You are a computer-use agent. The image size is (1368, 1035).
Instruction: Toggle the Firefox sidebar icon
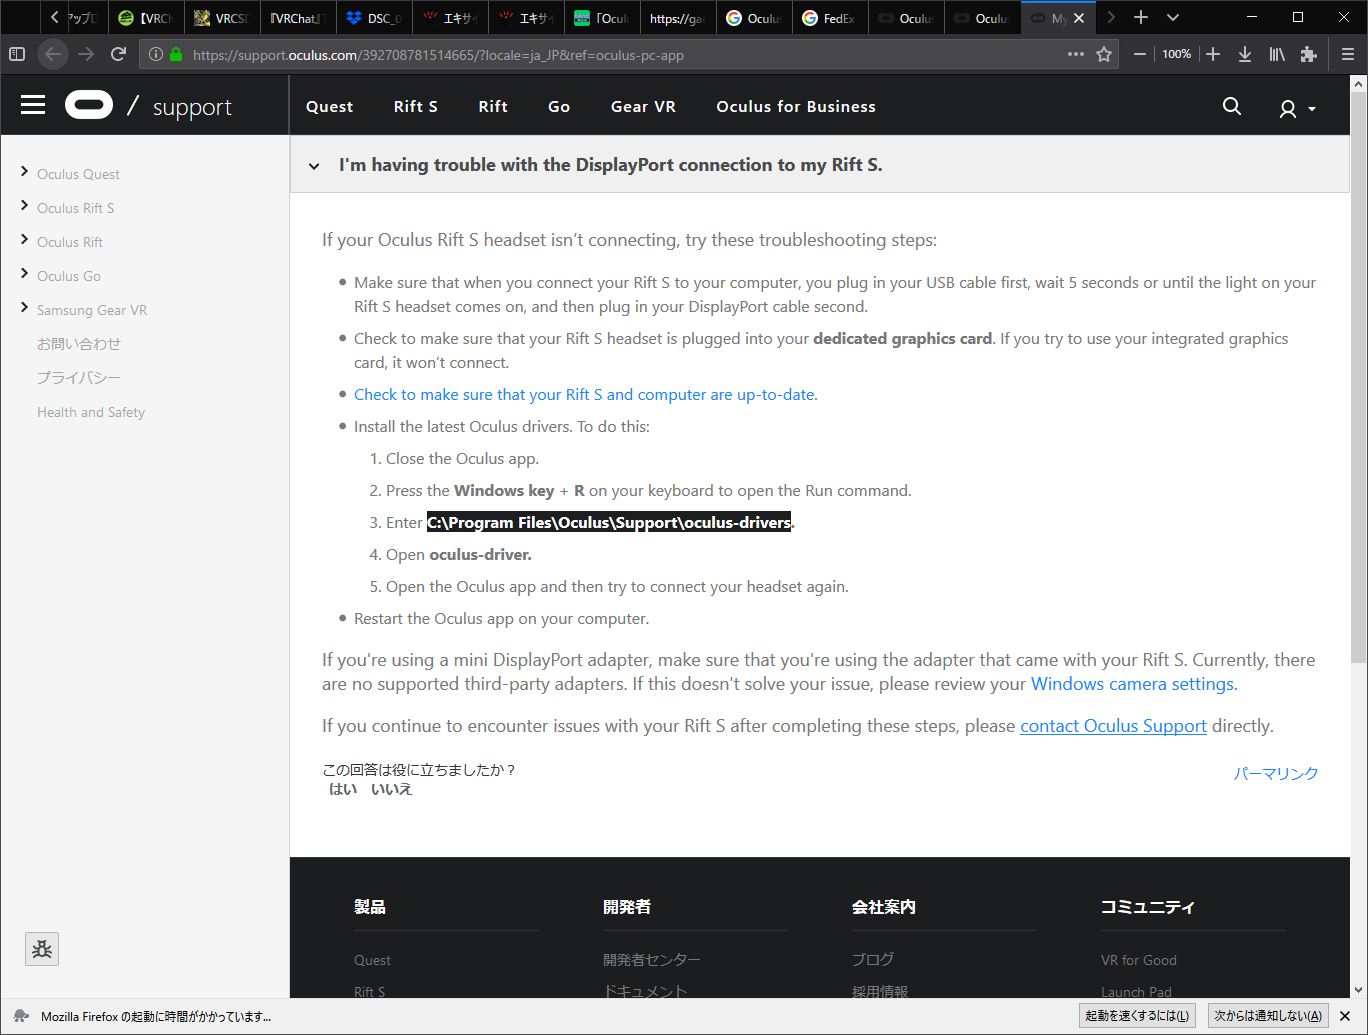pyautogui.click(x=16, y=54)
